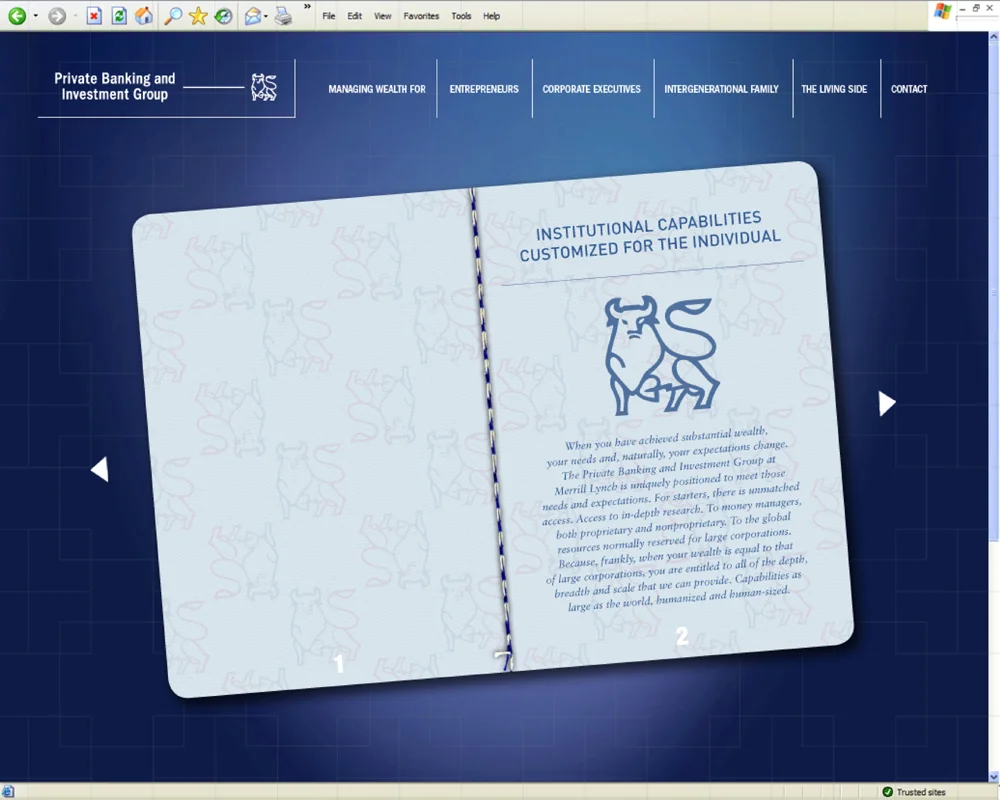Open the Corporate Executives section

pos(592,89)
